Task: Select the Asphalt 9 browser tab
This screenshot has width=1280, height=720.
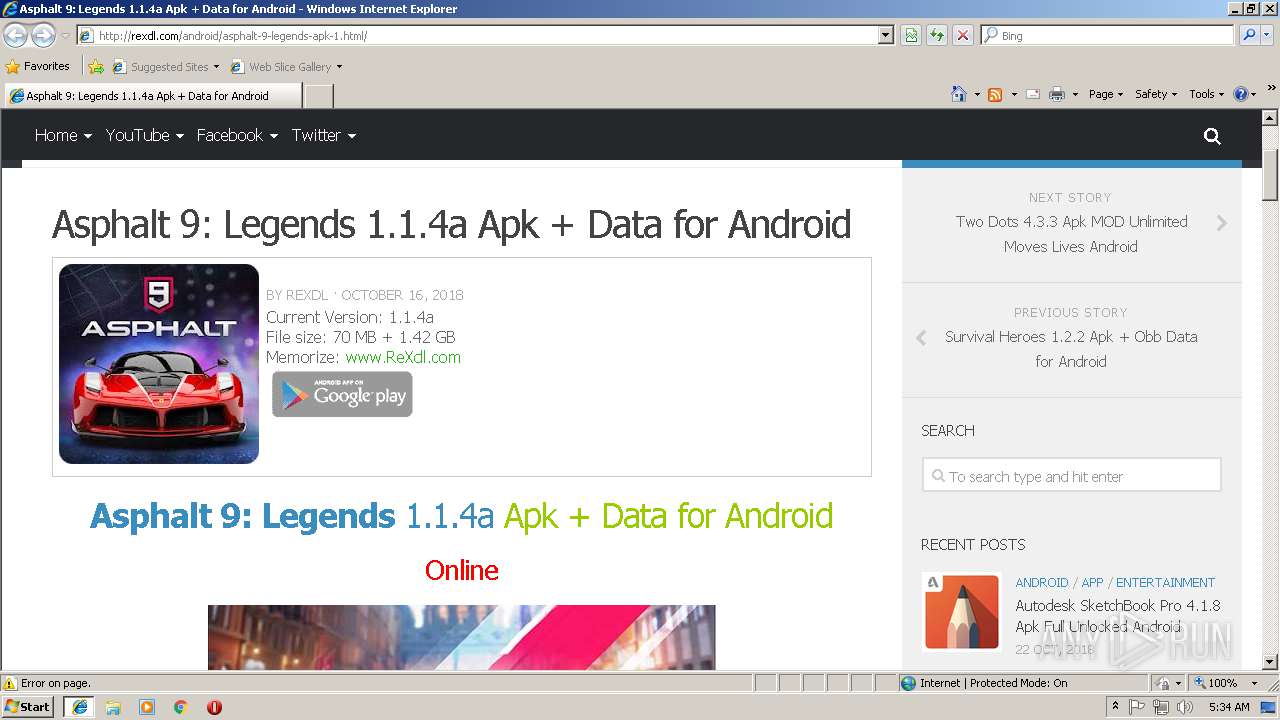Action: (x=152, y=96)
